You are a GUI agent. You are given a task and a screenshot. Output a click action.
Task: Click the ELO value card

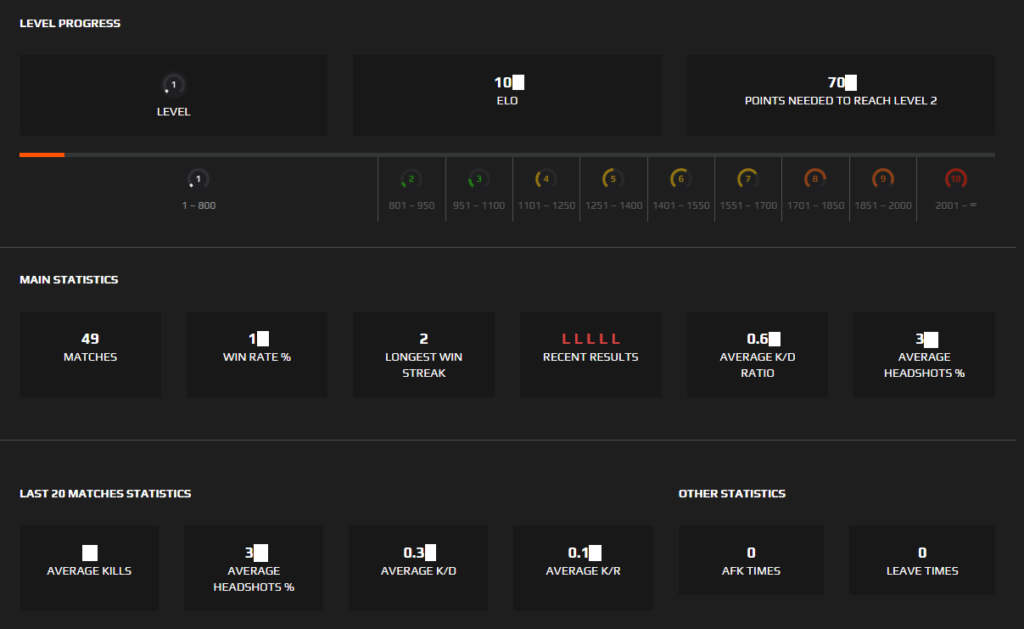point(507,95)
